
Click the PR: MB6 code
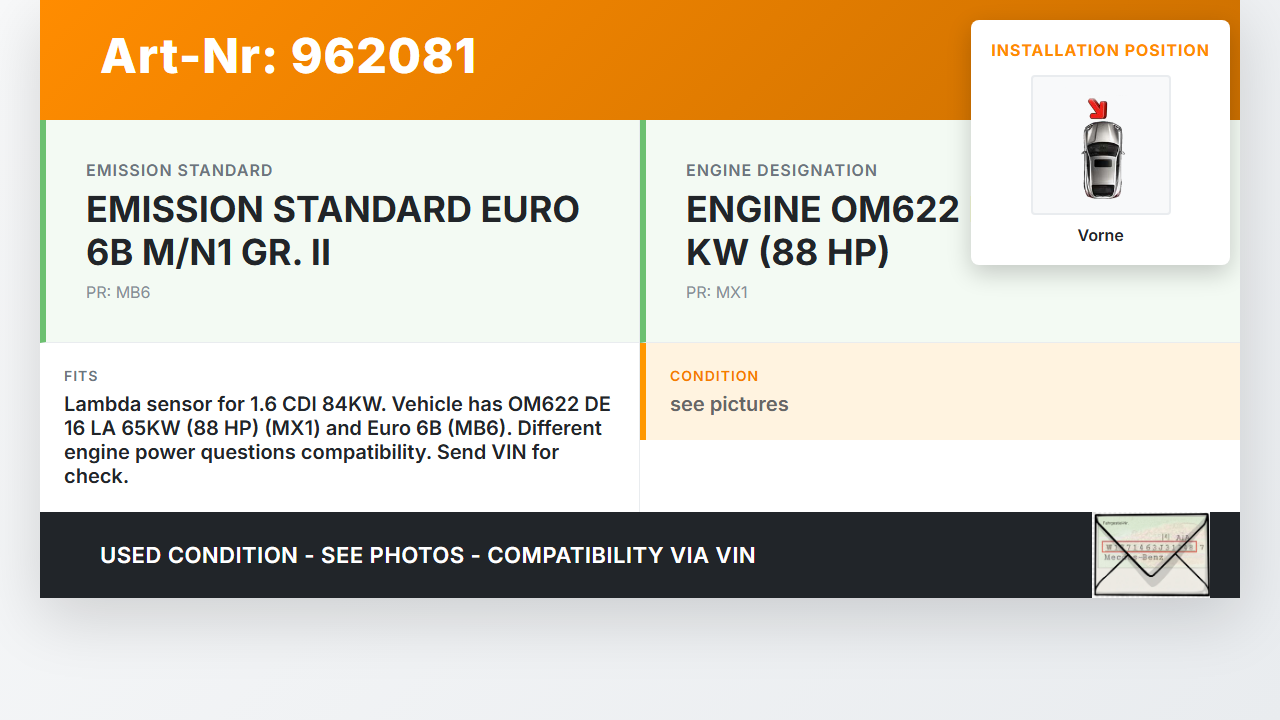118,293
